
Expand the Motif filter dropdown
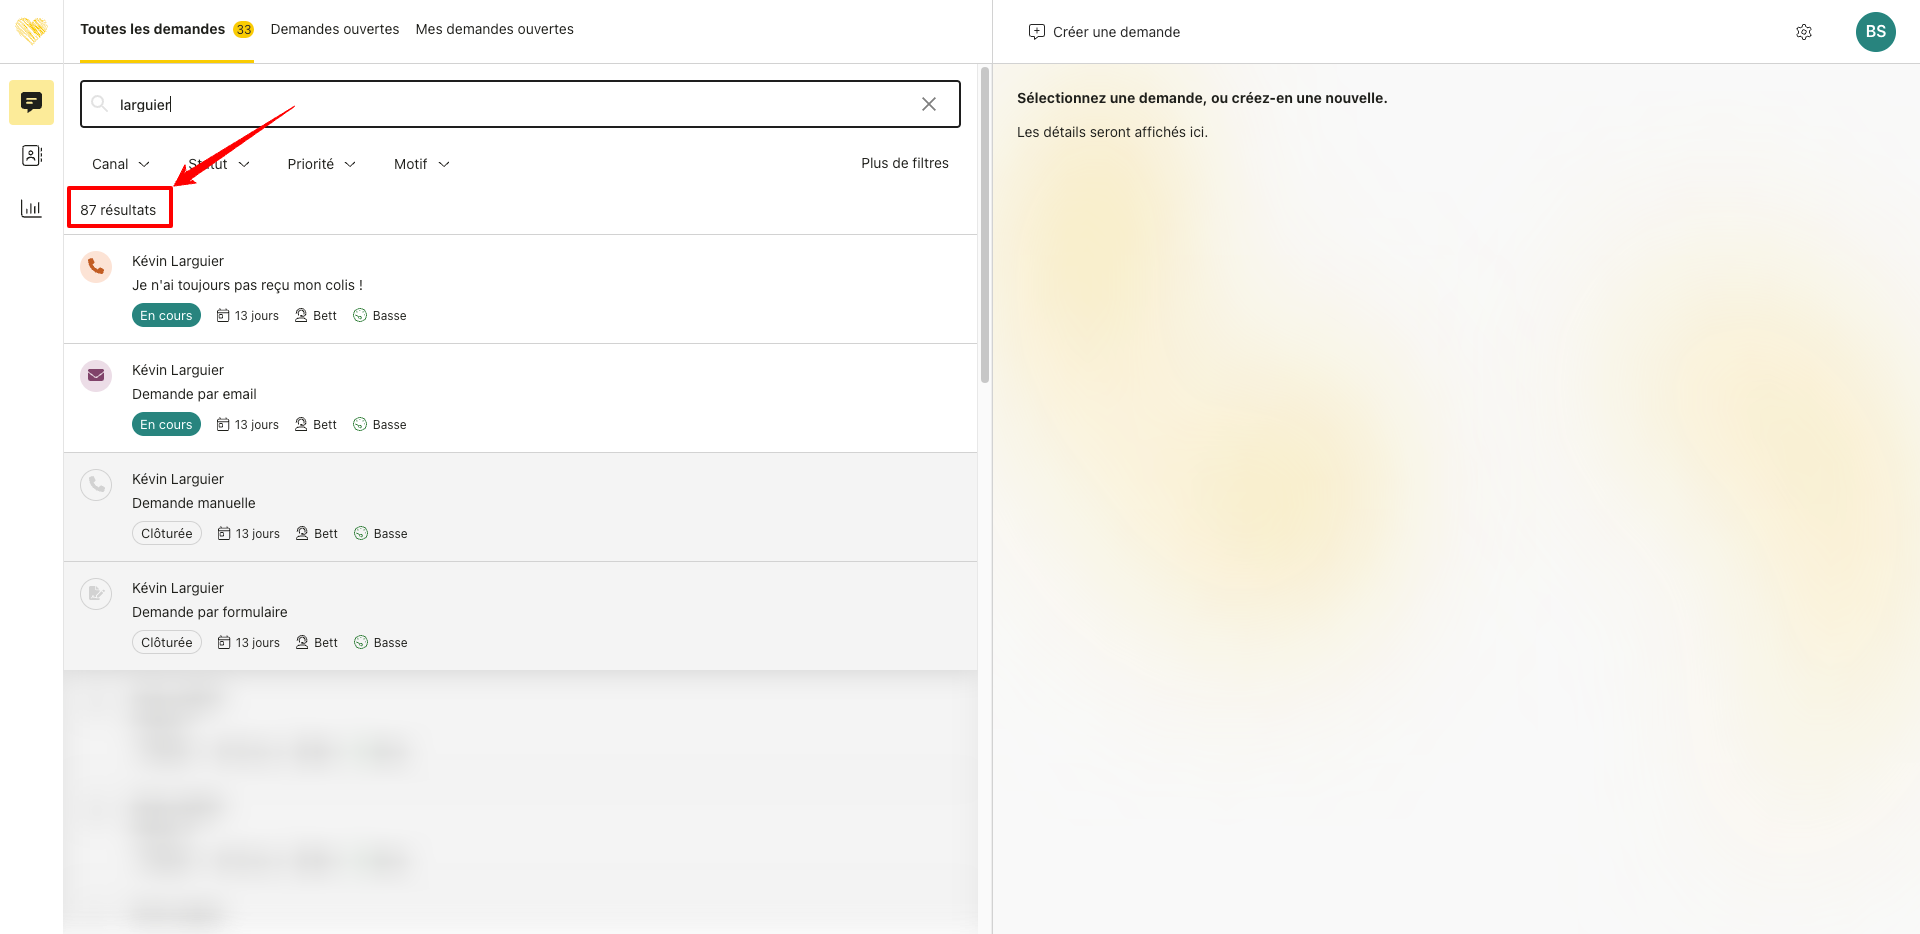point(421,164)
